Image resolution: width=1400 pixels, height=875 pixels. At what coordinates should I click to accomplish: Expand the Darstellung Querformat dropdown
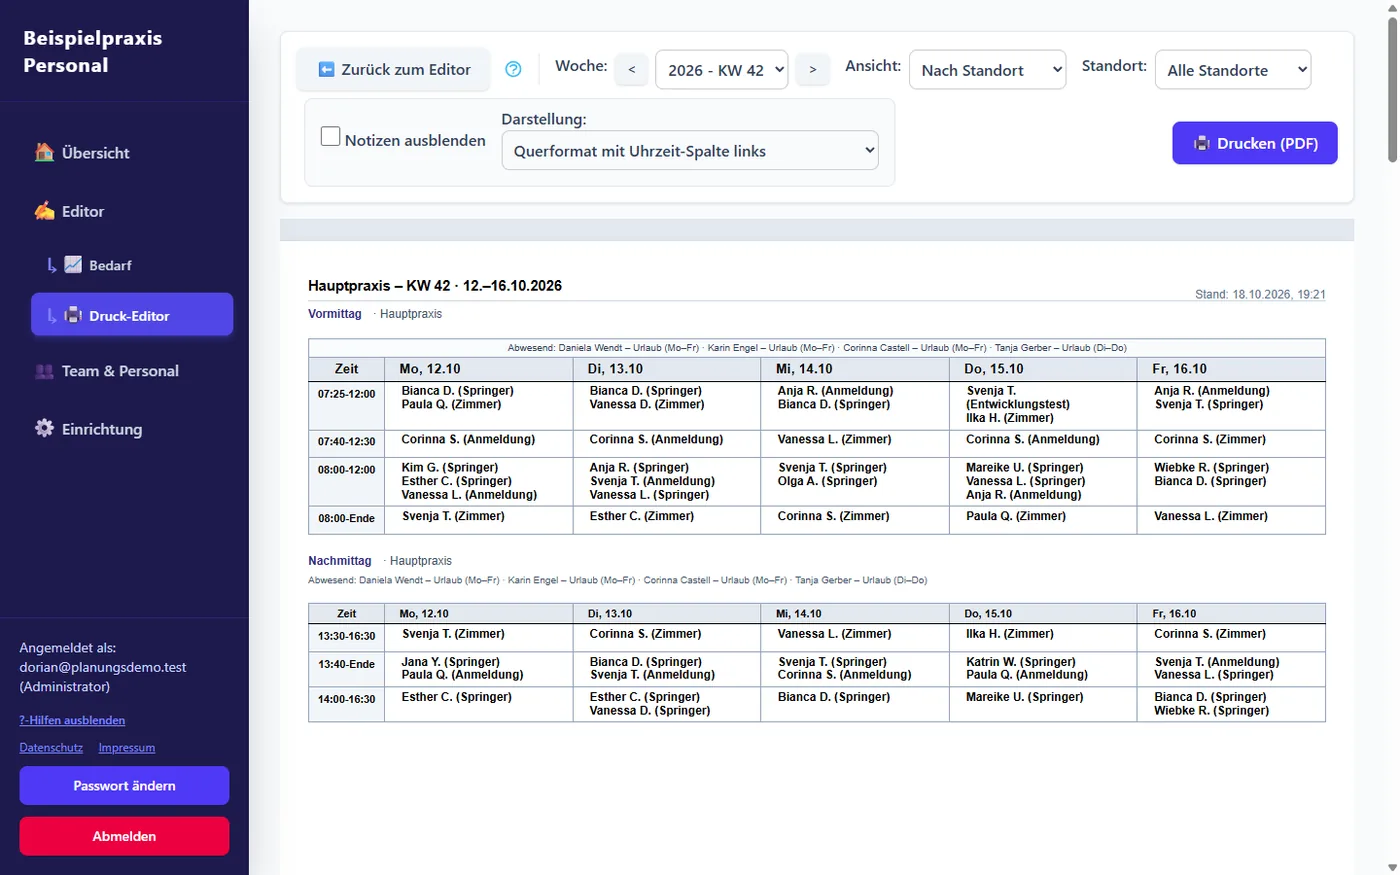(690, 151)
